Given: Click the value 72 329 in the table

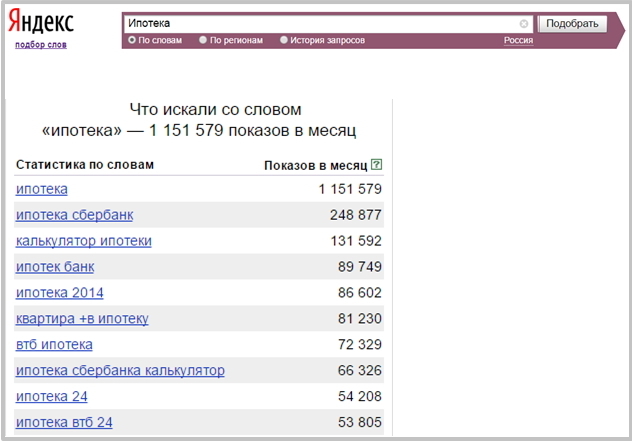Looking at the screenshot, I should point(360,344).
